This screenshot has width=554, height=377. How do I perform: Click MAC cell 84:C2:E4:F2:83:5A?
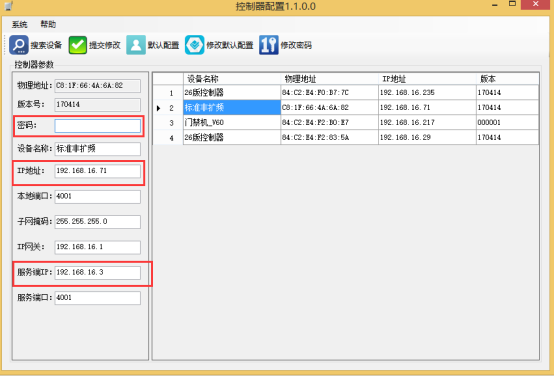(x=330, y=137)
